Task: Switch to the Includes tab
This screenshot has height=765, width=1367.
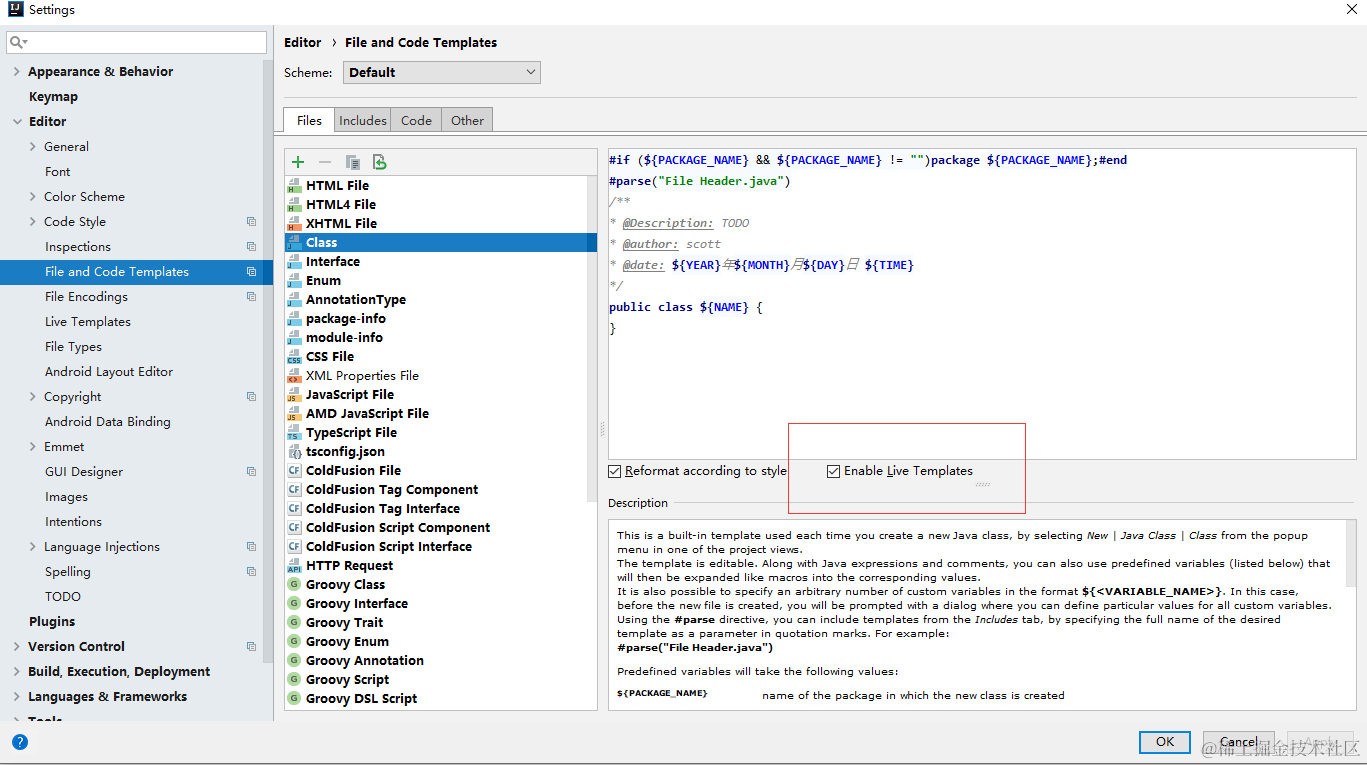Action: [x=362, y=120]
